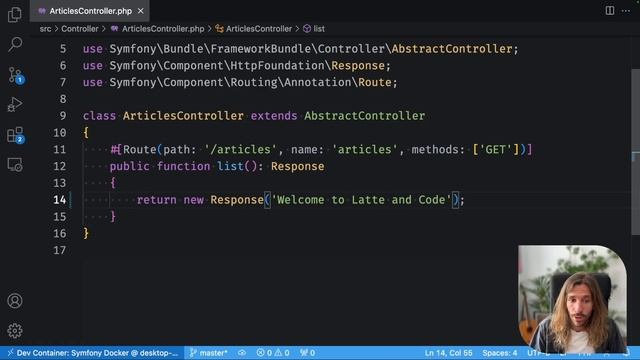
Task: Click the Controller breadcrumb folder
Action: 80,29
